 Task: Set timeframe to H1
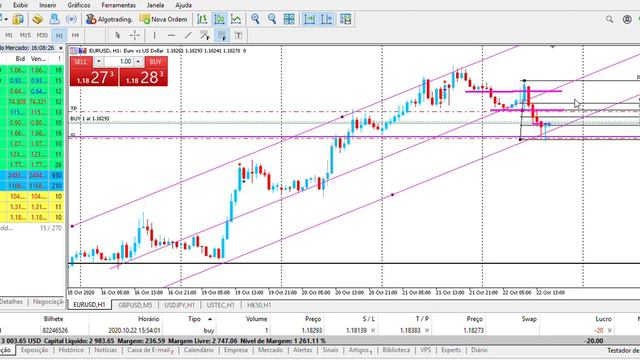59,36
